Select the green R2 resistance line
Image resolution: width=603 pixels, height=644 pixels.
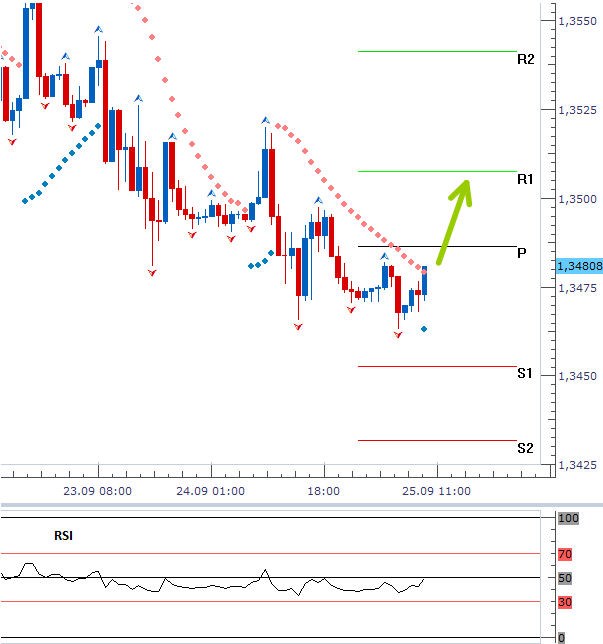[x=437, y=51]
